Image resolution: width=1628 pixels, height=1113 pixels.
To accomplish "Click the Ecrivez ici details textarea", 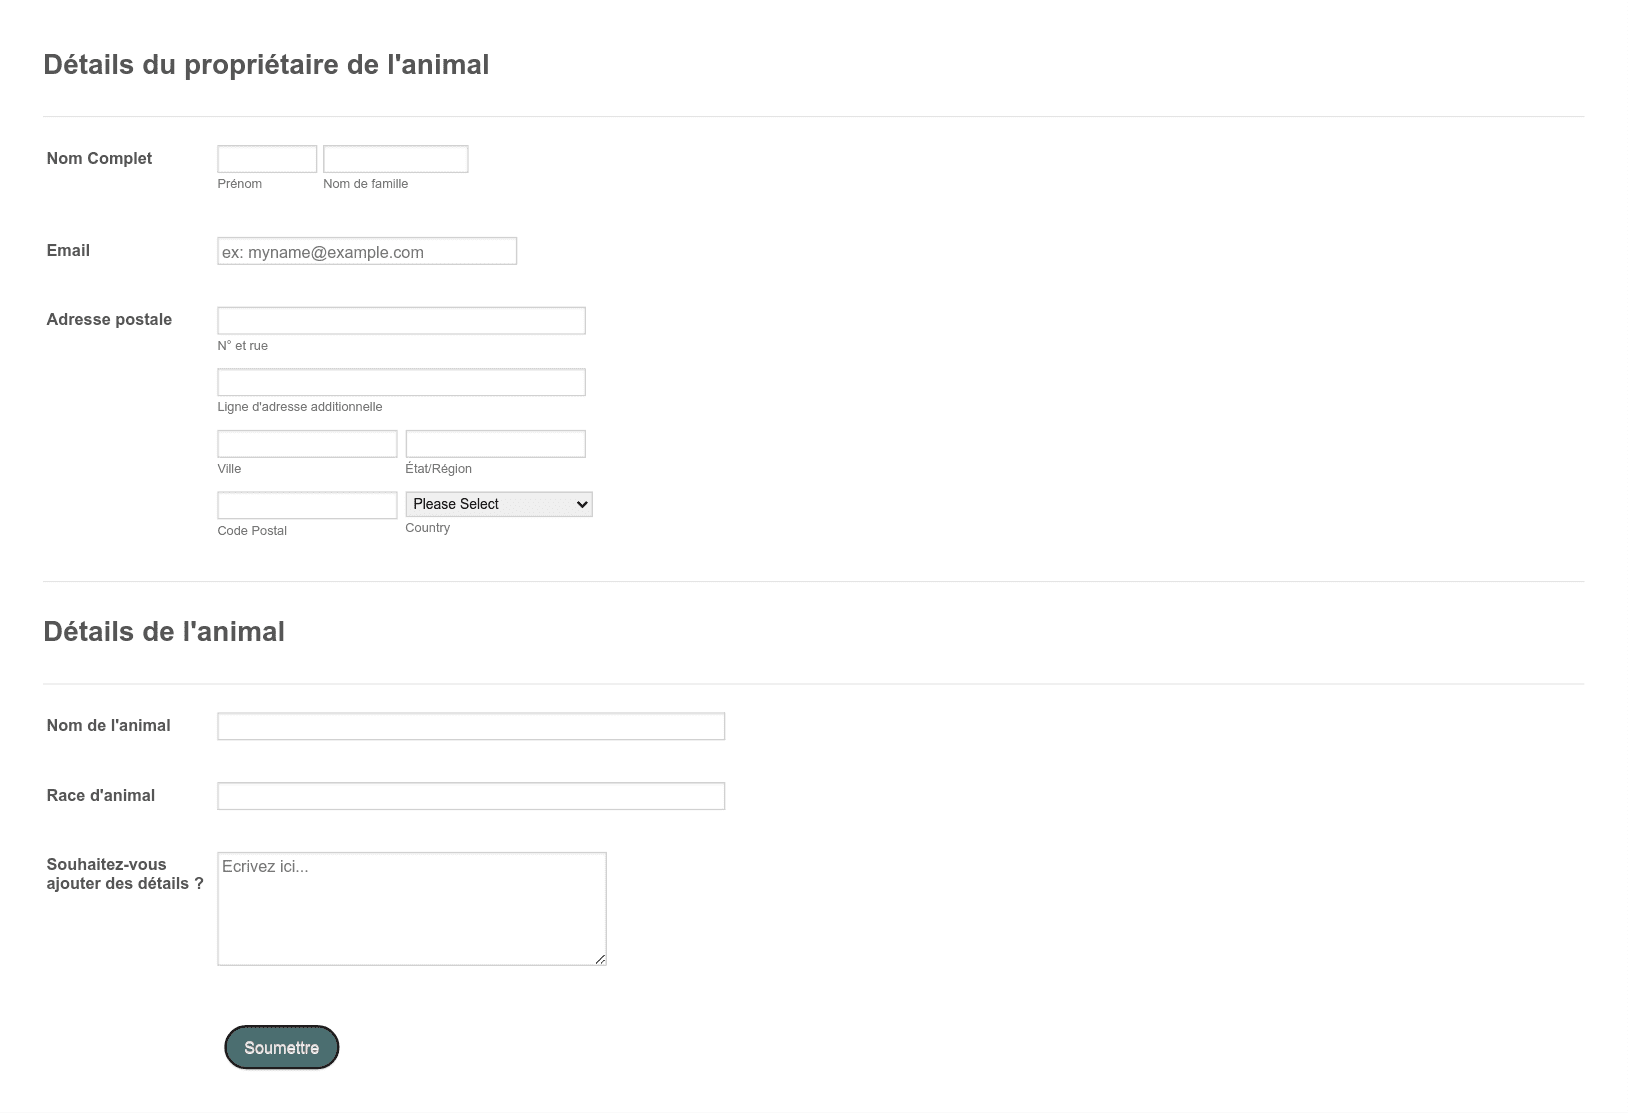I will [412, 909].
